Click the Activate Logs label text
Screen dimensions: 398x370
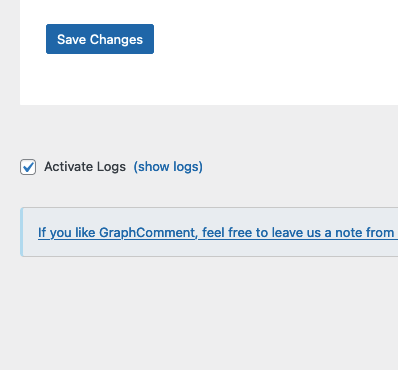(85, 167)
